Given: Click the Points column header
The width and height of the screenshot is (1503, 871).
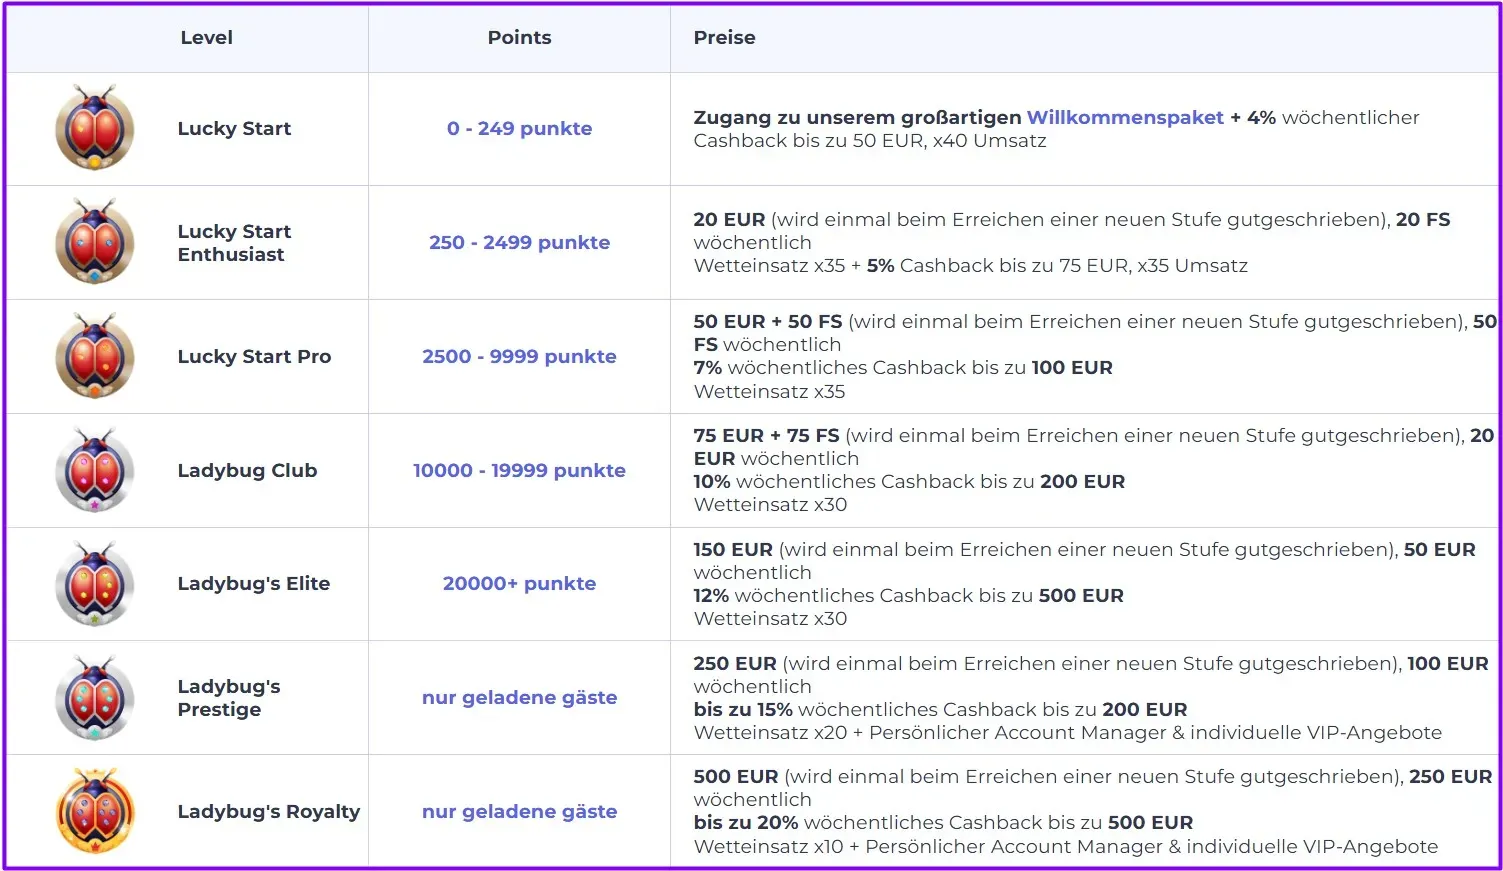Looking at the screenshot, I should (x=519, y=37).
